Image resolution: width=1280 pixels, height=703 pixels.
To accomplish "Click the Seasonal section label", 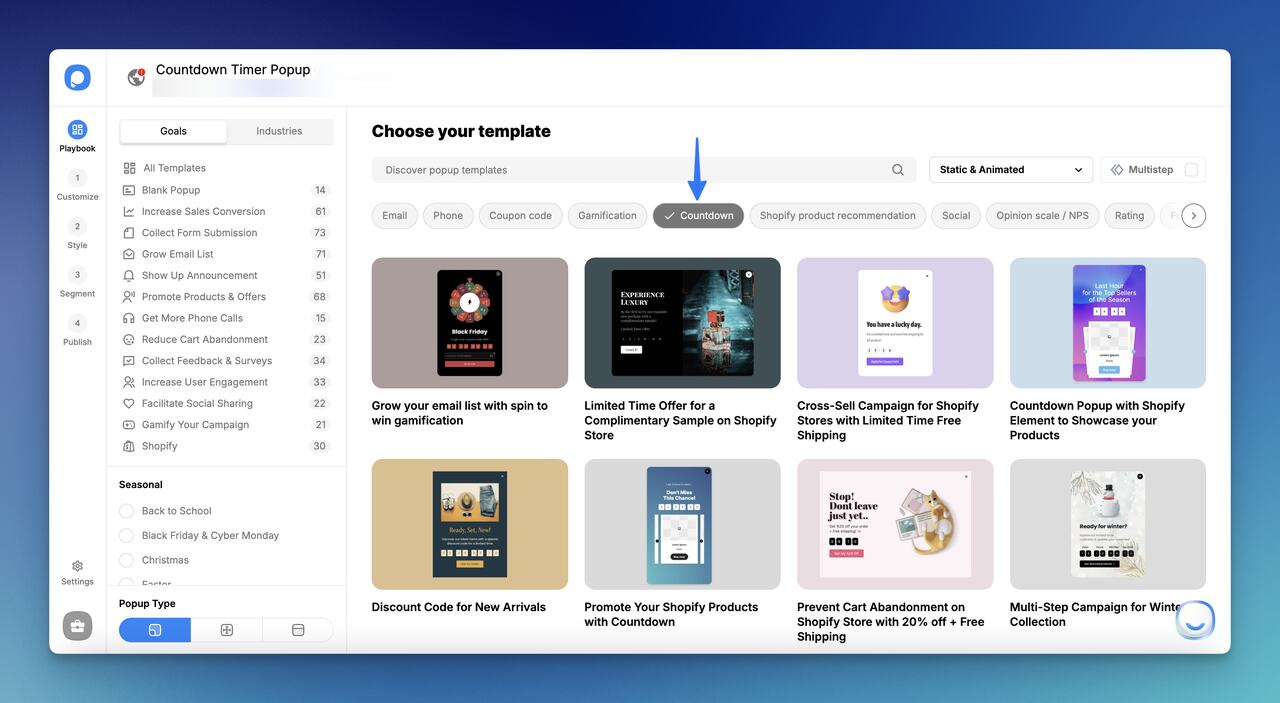I will click(x=141, y=484).
